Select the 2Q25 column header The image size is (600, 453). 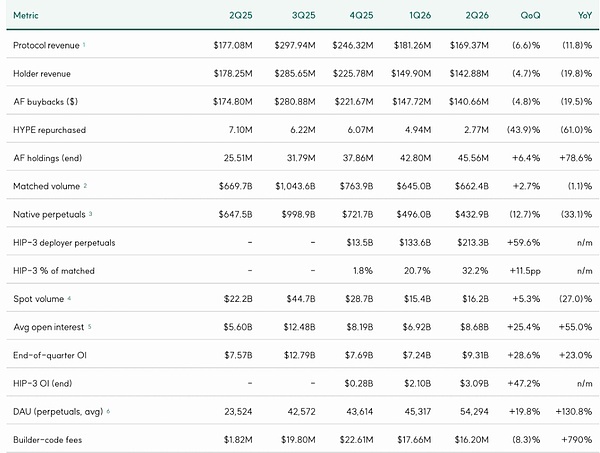click(x=241, y=15)
